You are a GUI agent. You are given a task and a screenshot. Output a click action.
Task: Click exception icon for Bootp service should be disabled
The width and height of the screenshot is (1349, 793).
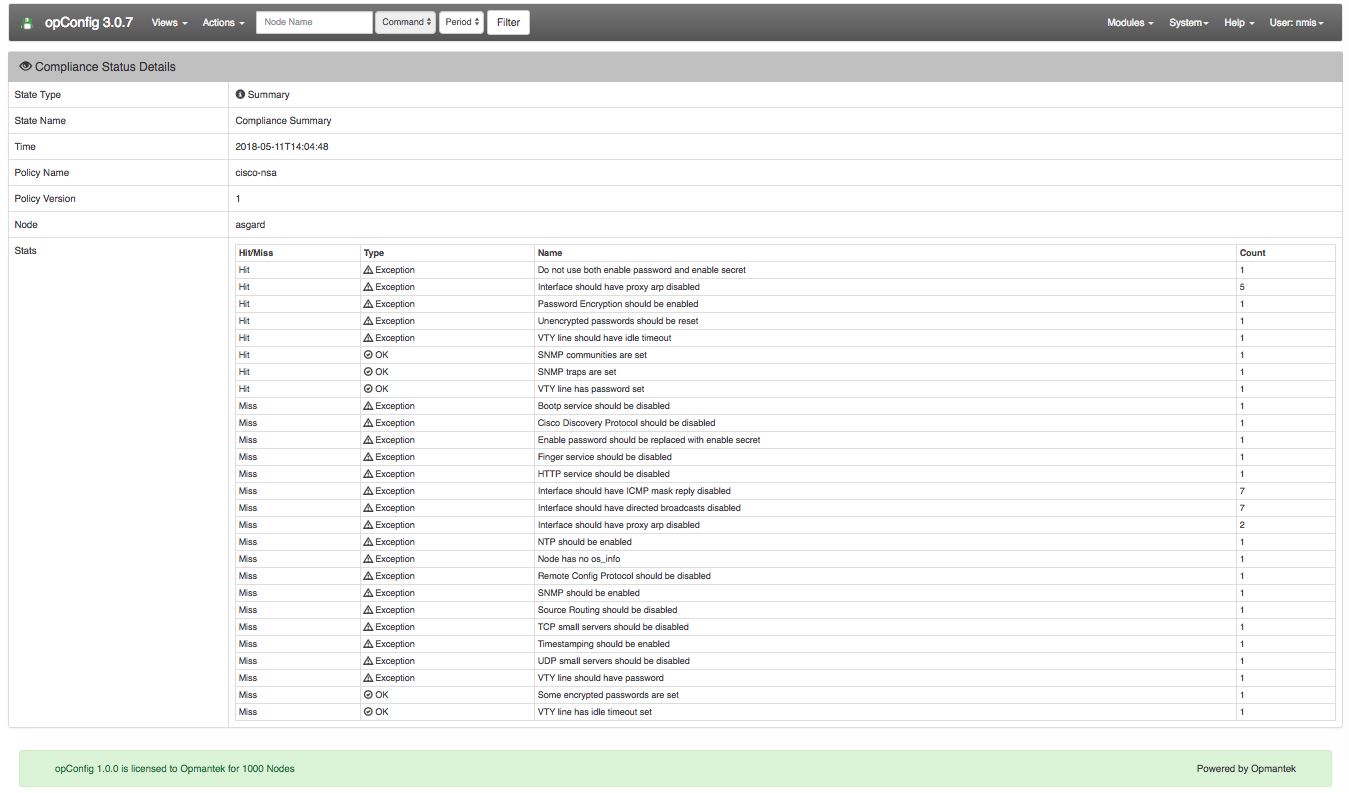coord(368,406)
